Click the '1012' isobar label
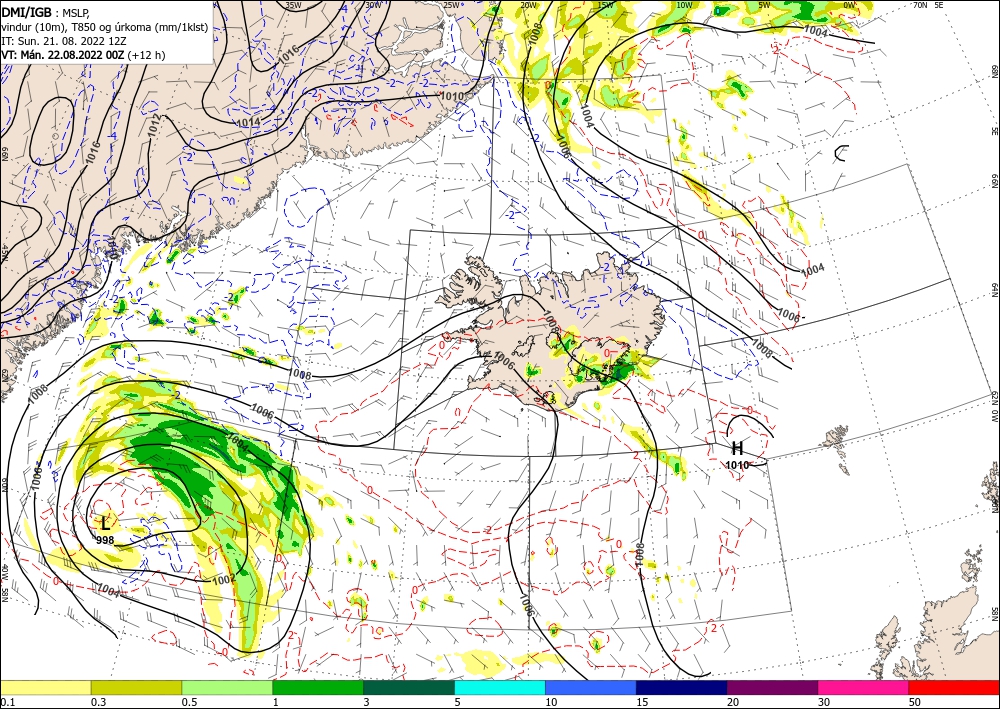This screenshot has height=709, width=1000. point(152,126)
